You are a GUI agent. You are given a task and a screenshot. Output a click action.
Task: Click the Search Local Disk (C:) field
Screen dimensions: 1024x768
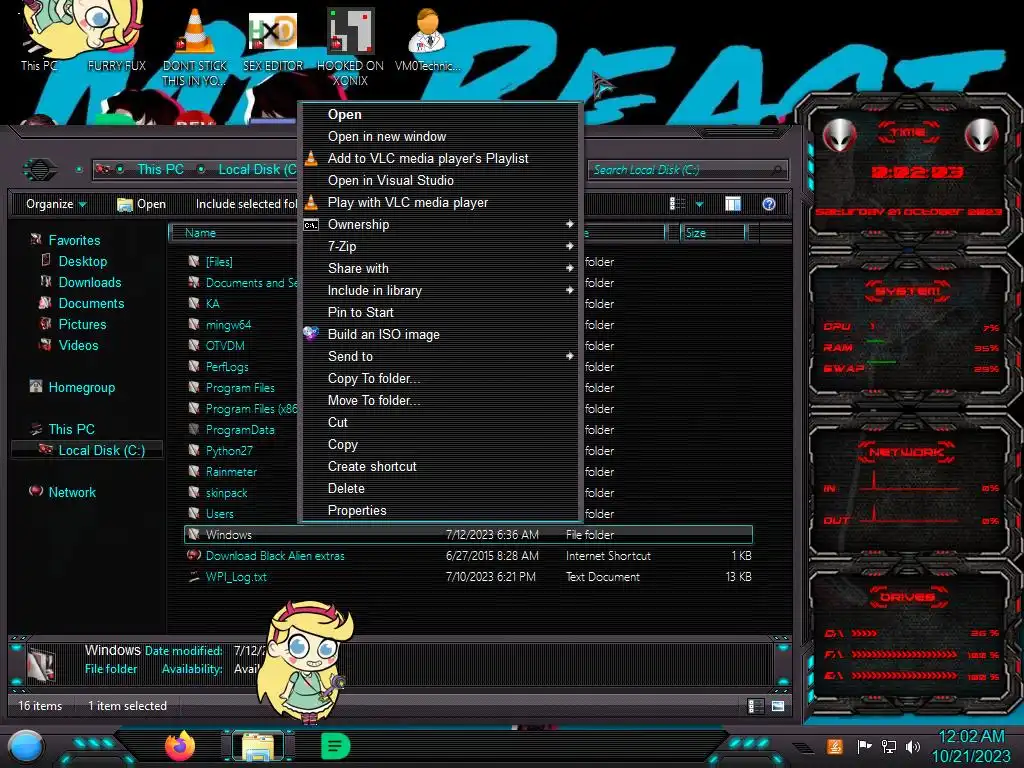coord(687,170)
